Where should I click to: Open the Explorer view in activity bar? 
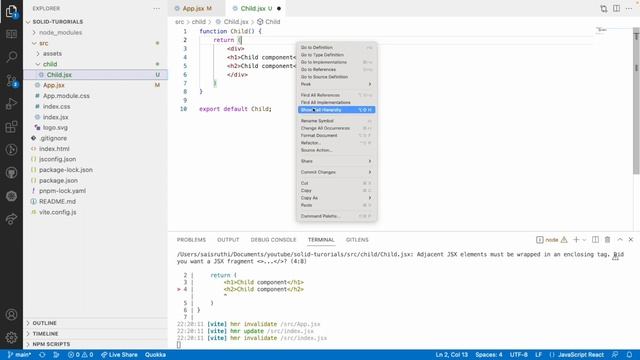click(11, 11)
